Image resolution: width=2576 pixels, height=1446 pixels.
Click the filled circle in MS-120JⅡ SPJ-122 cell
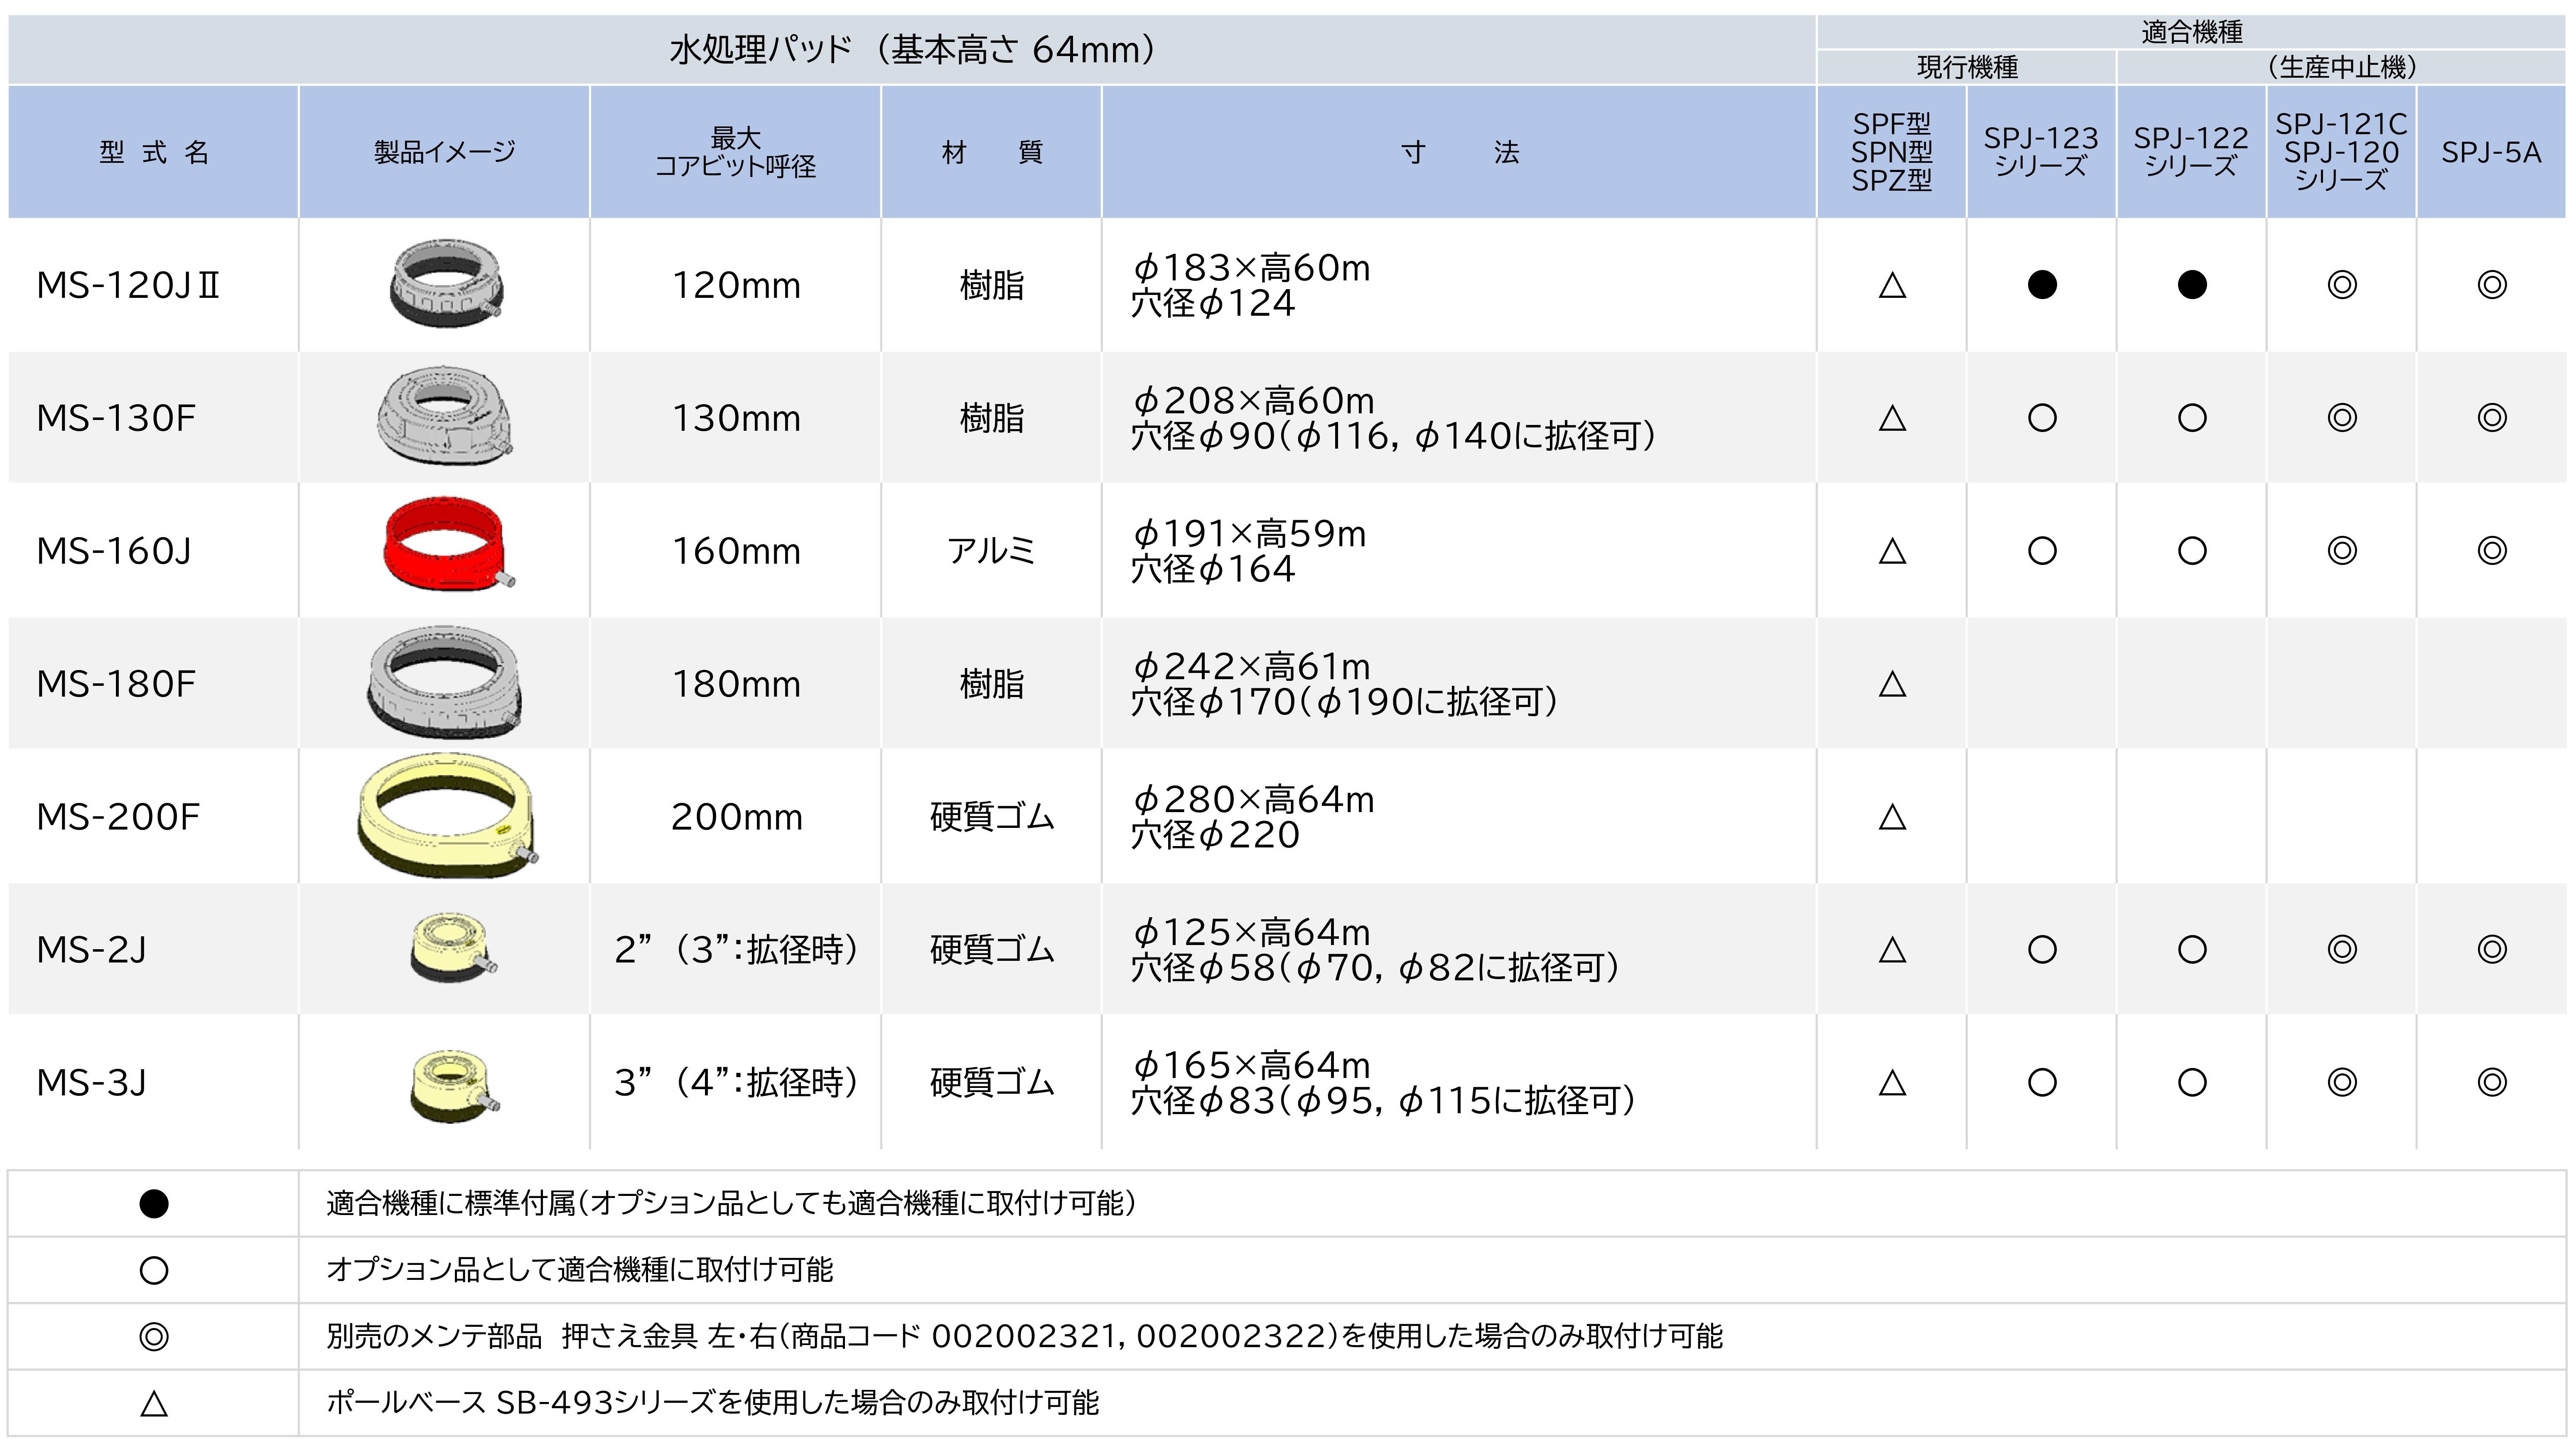click(x=2192, y=285)
